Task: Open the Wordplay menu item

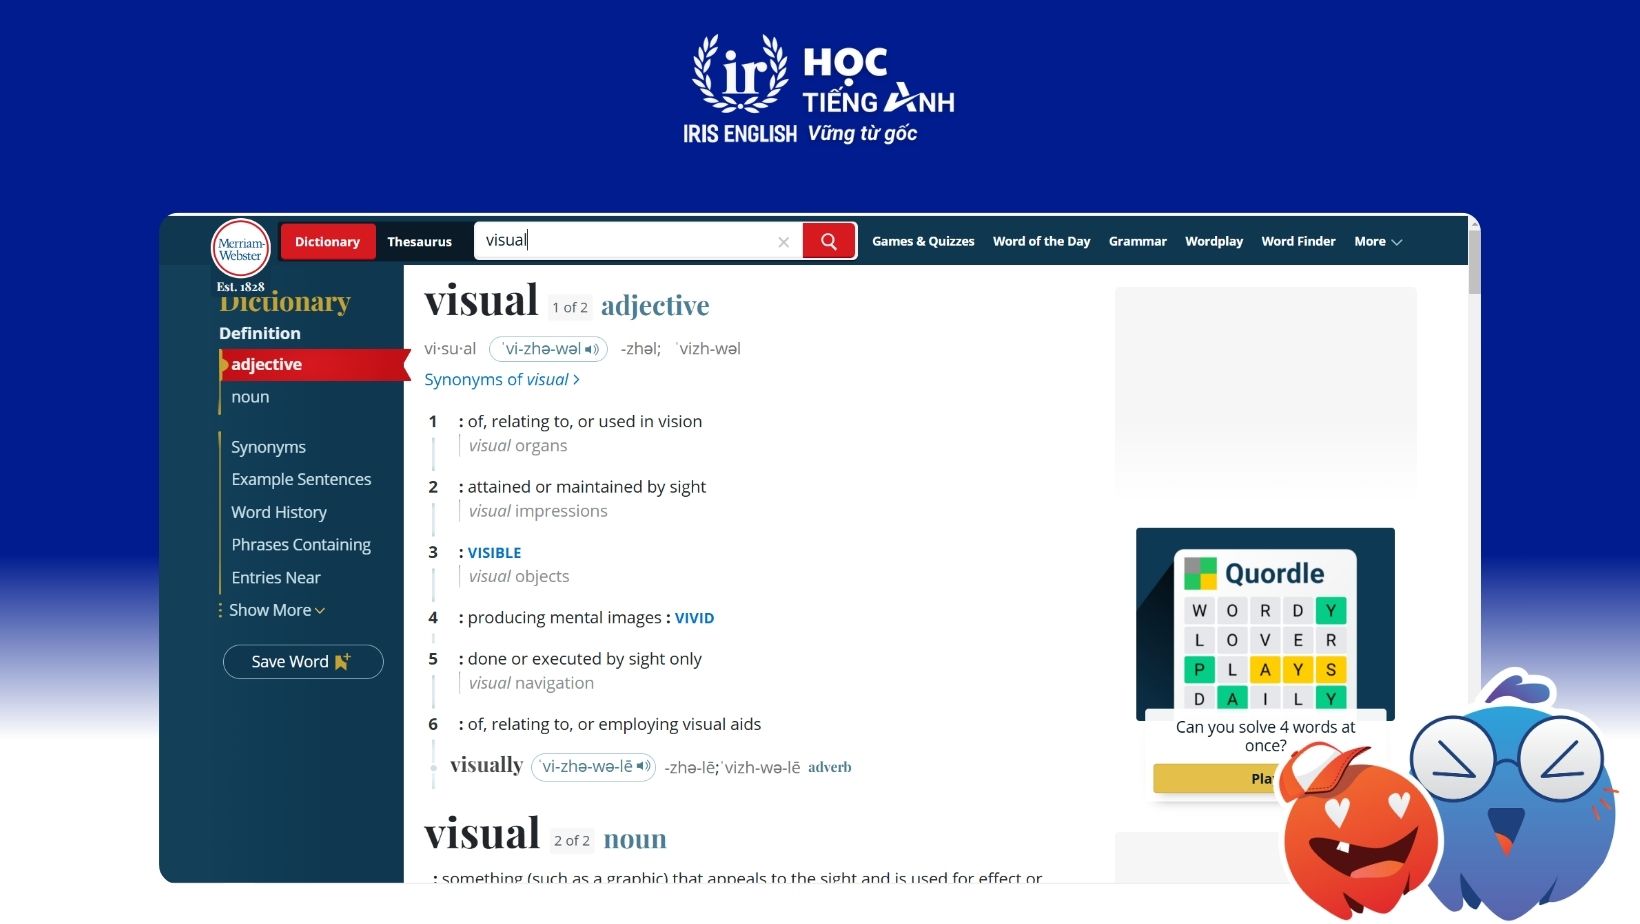Action: pos(1214,241)
